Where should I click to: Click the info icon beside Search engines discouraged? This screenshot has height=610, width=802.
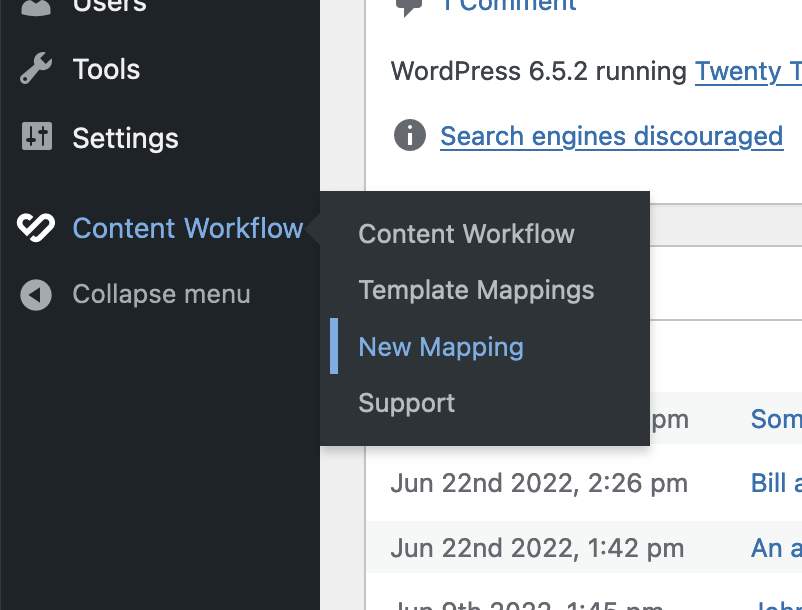pyautogui.click(x=409, y=135)
